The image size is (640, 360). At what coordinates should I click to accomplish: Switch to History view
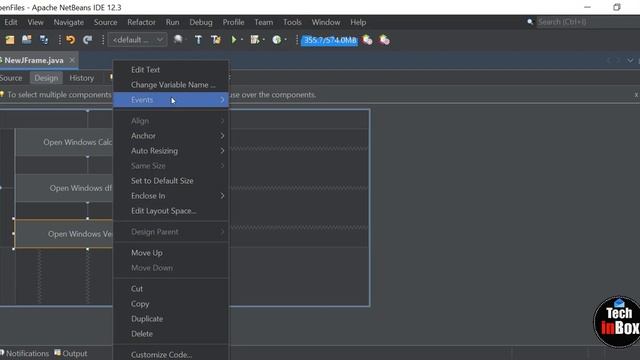(x=82, y=78)
